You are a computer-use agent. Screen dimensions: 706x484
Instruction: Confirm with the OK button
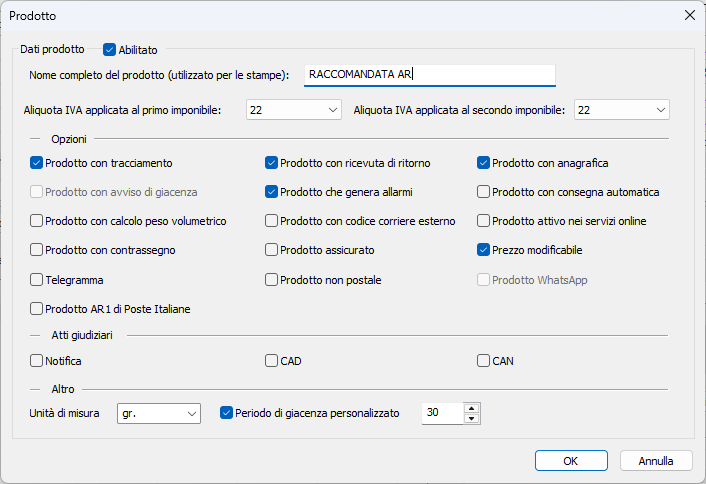pos(571,461)
